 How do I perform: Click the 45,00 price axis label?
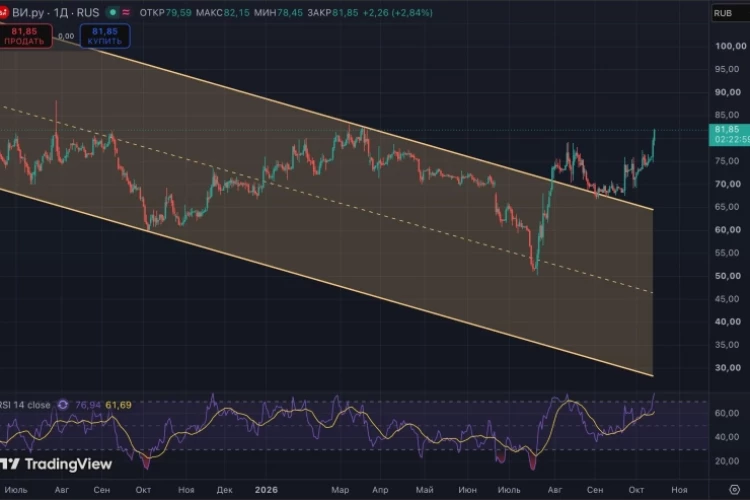tap(727, 299)
